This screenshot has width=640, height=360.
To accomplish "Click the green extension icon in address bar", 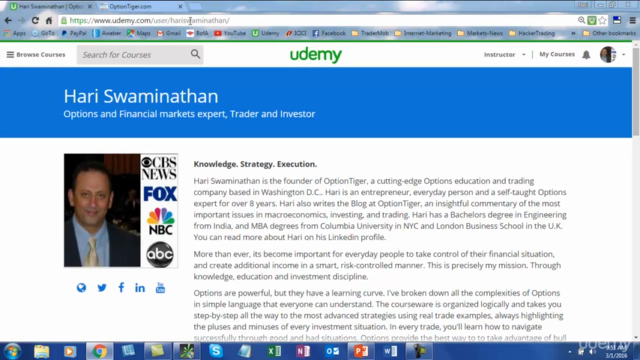I will (592, 20).
